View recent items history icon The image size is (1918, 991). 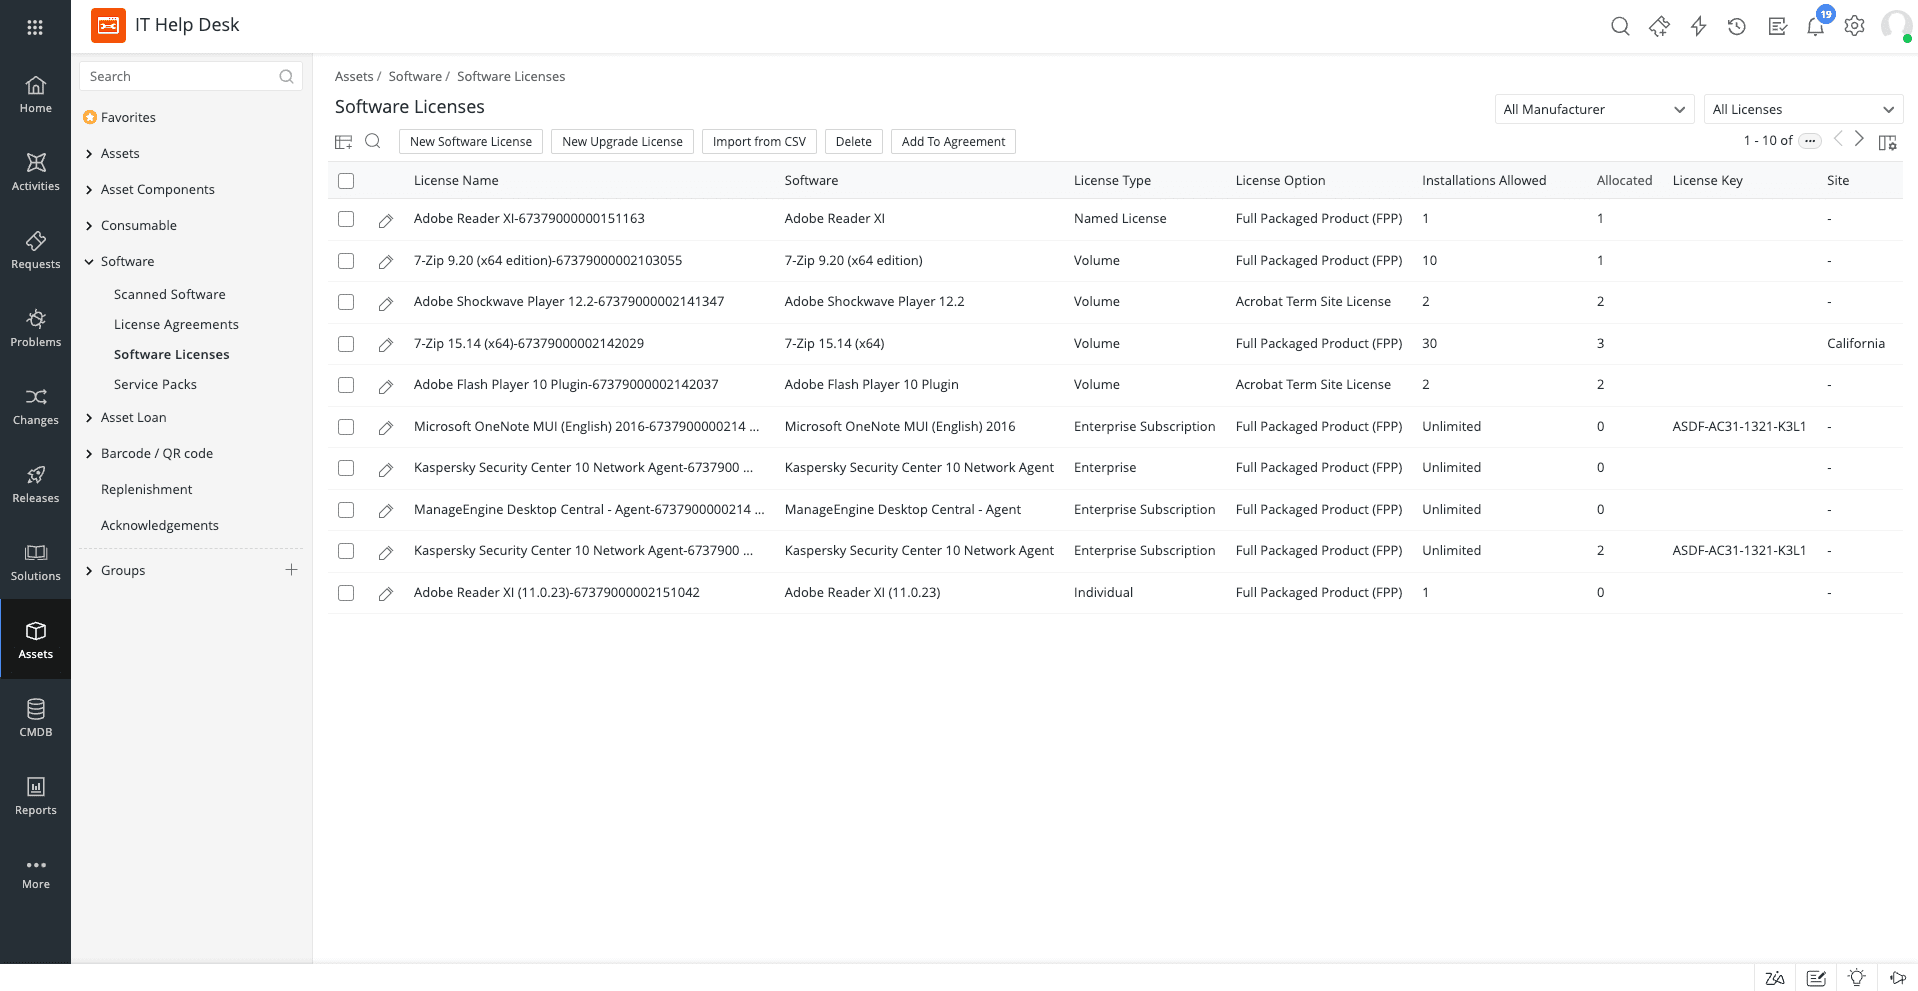(x=1737, y=26)
